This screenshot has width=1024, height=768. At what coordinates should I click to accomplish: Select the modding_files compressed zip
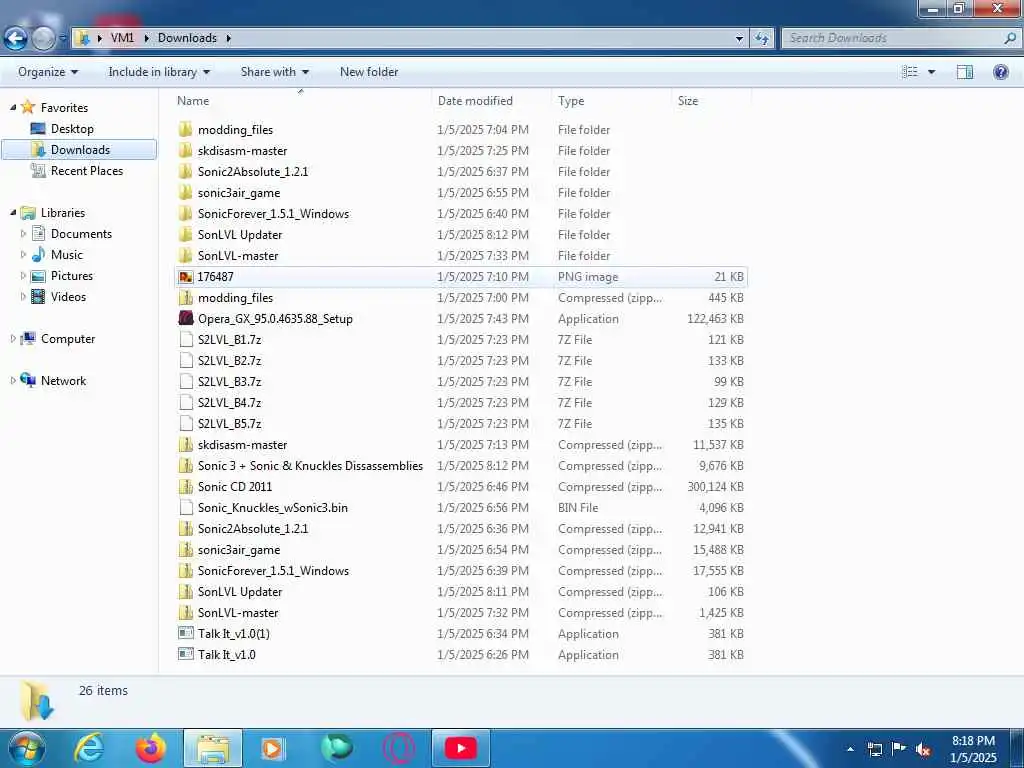coord(235,298)
